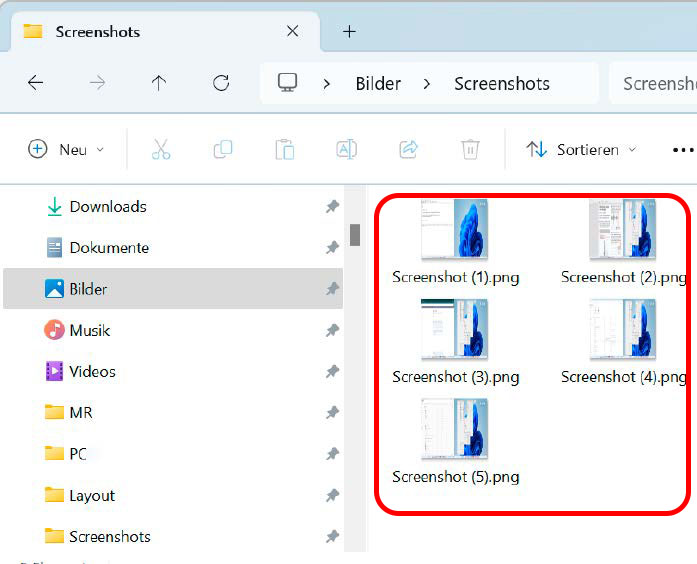
Task: Unpin Musik via its pin icon
Action: coord(332,330)
